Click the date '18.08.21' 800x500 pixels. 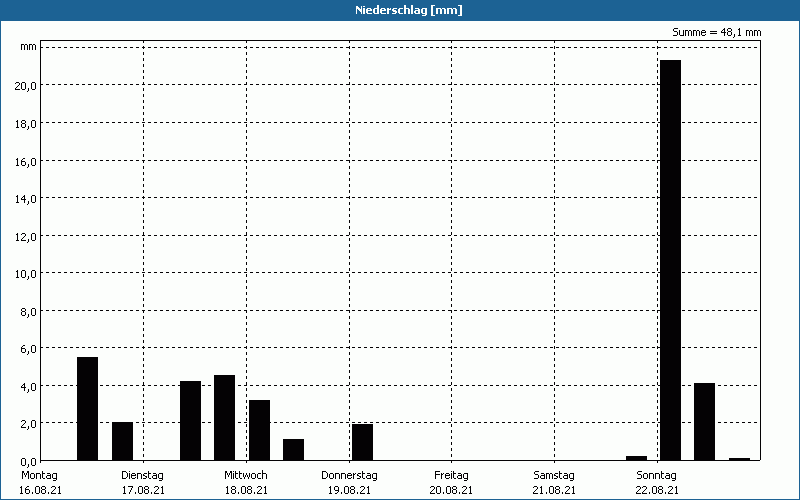[x=246, y=490]
